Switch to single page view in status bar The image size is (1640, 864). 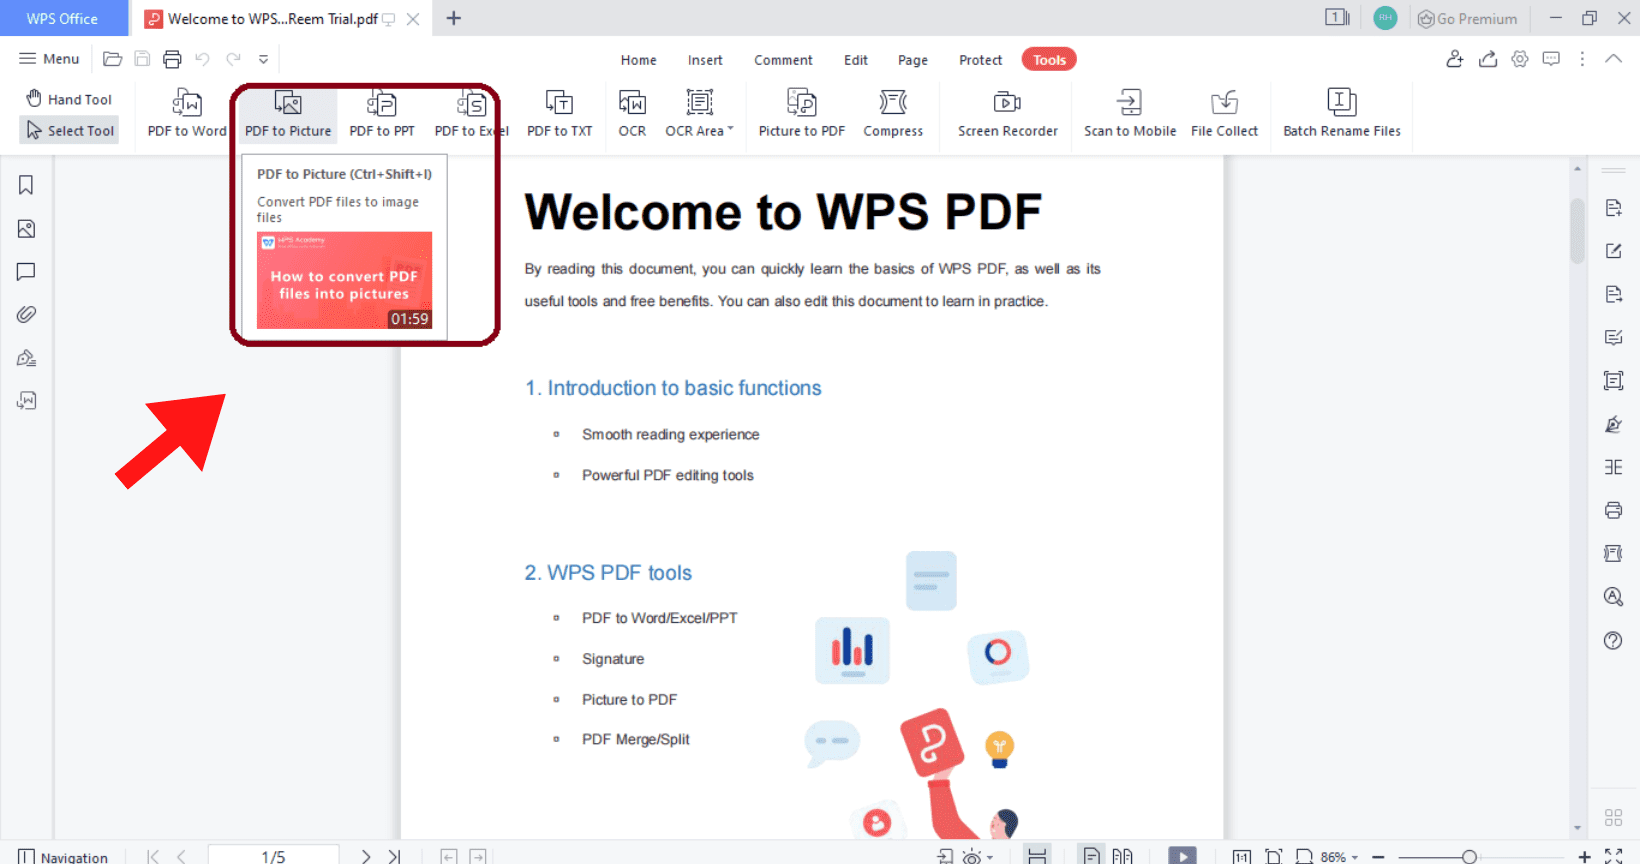1091,856
